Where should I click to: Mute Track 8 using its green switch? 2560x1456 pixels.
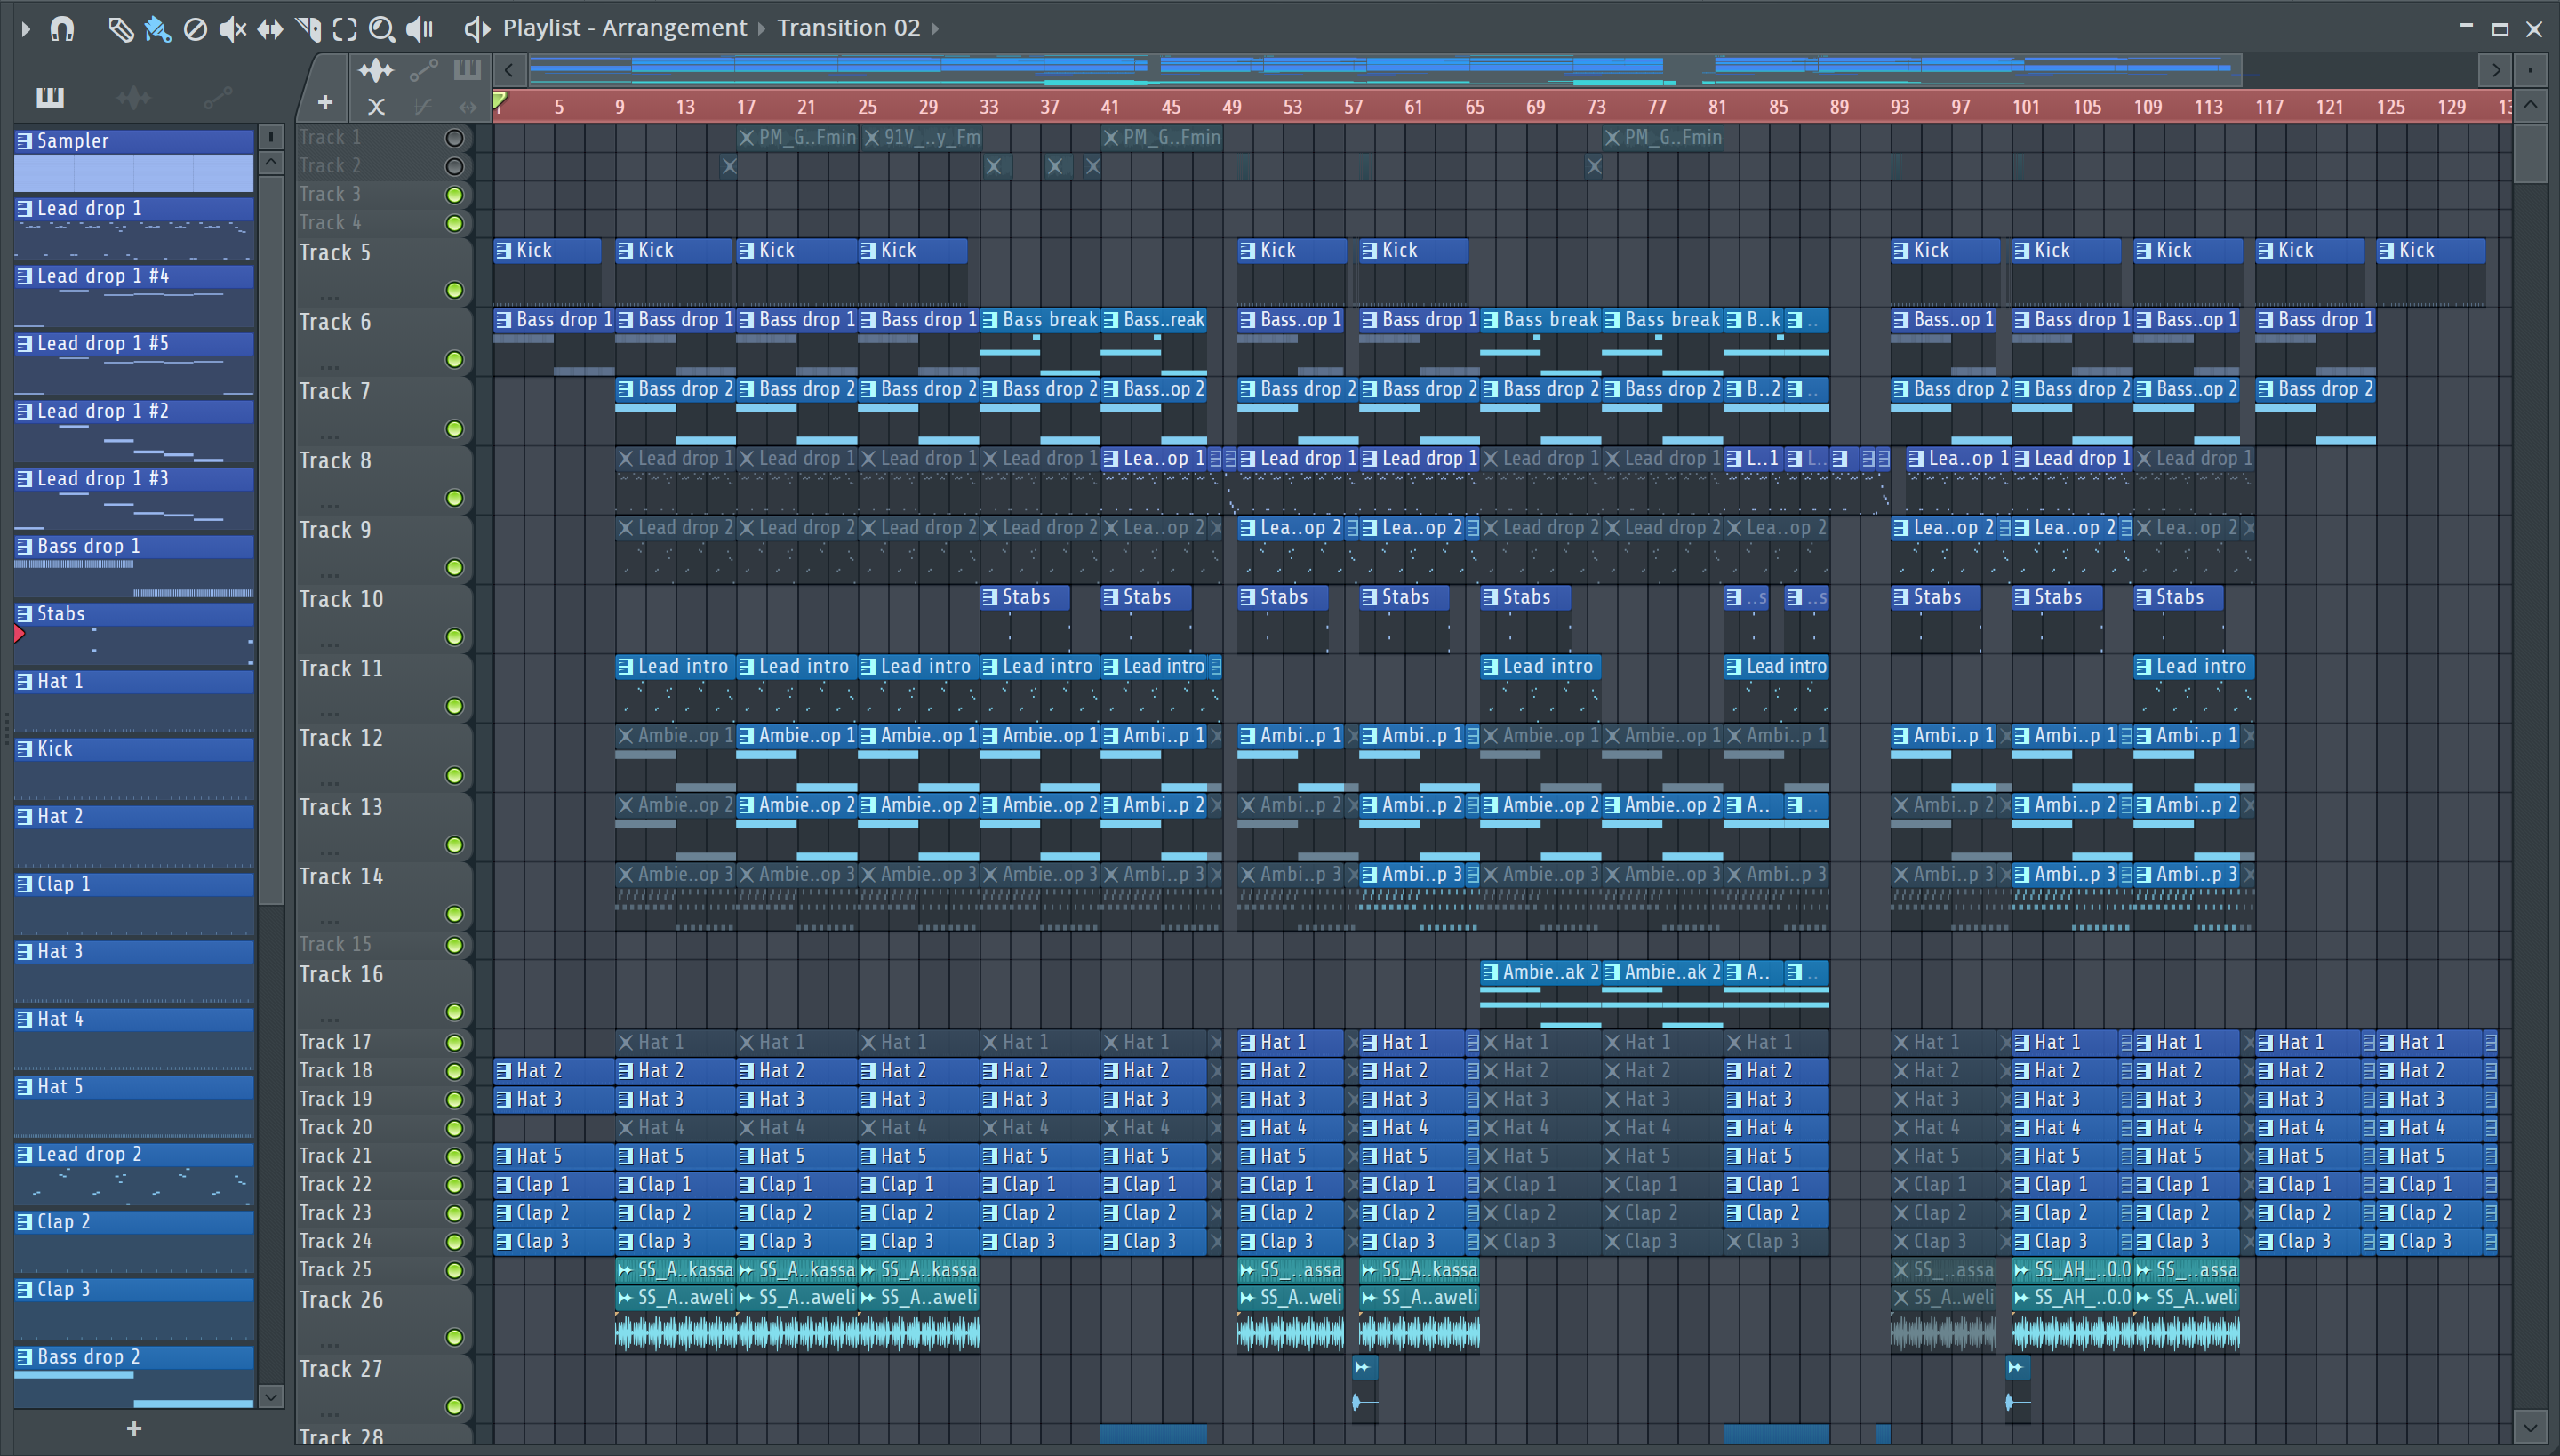coord(454,498)
